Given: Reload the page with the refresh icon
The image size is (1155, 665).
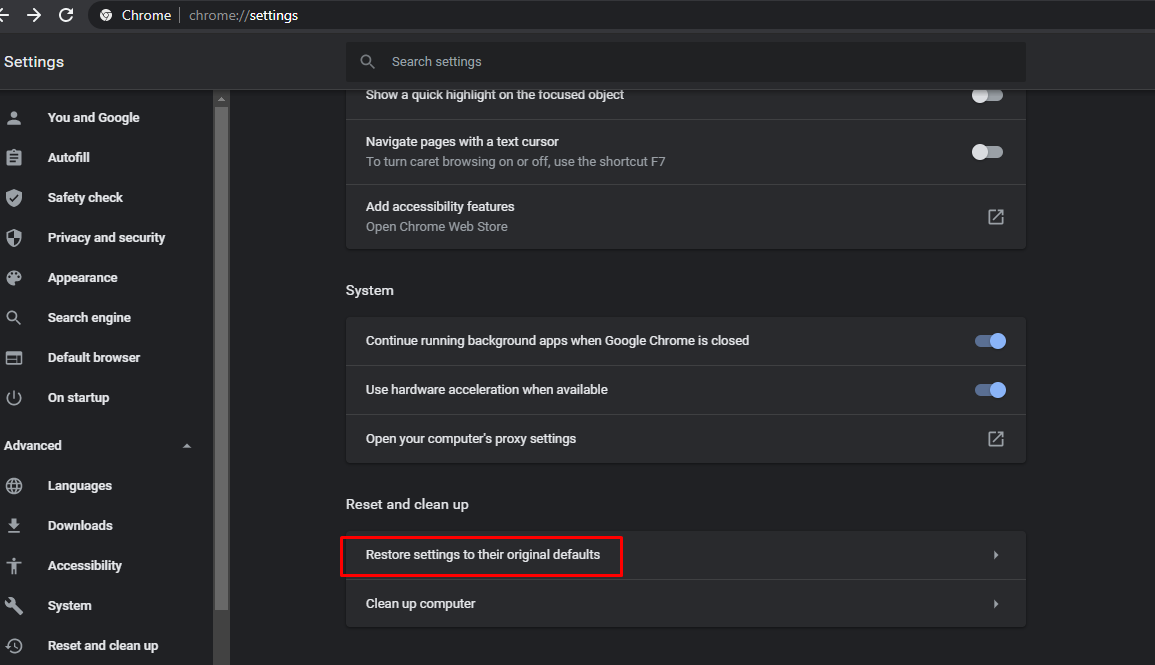Looking at the screenshot, I should pyautogui.click(x=66, y=15).
